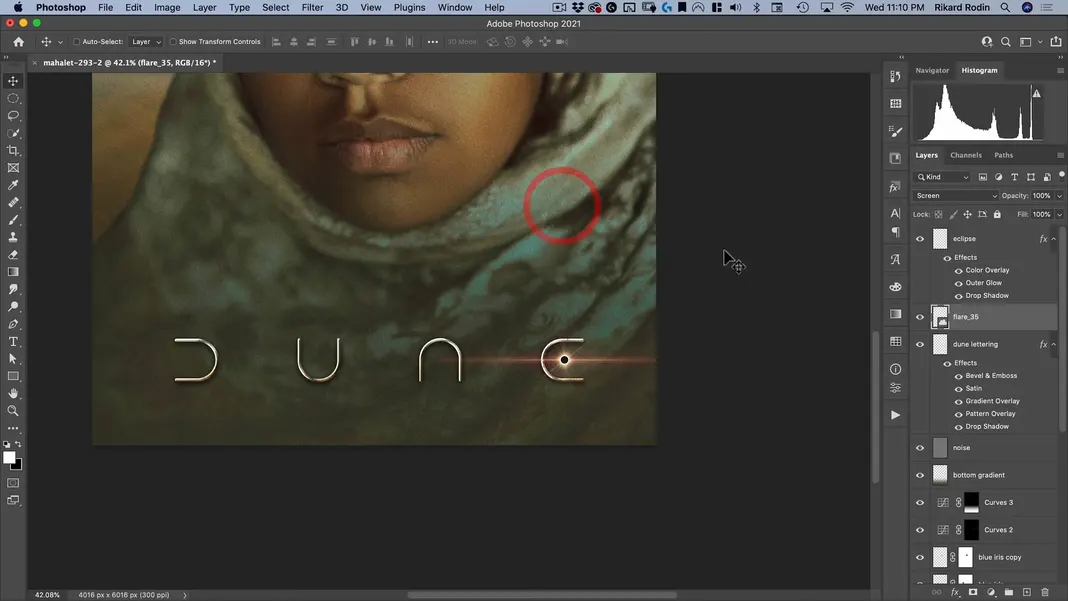
Task: Select the Zoom tool
Action: coord(13,411)
